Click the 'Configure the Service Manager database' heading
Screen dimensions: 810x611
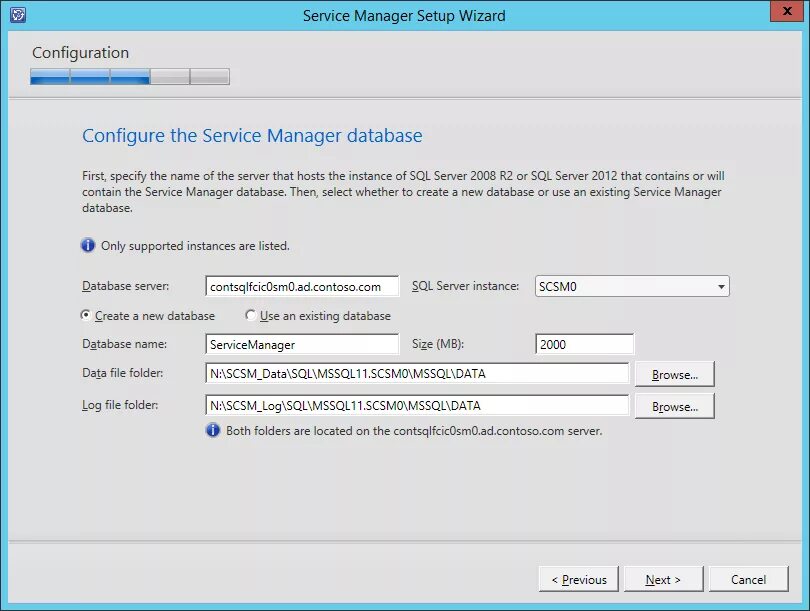(252, 136)
